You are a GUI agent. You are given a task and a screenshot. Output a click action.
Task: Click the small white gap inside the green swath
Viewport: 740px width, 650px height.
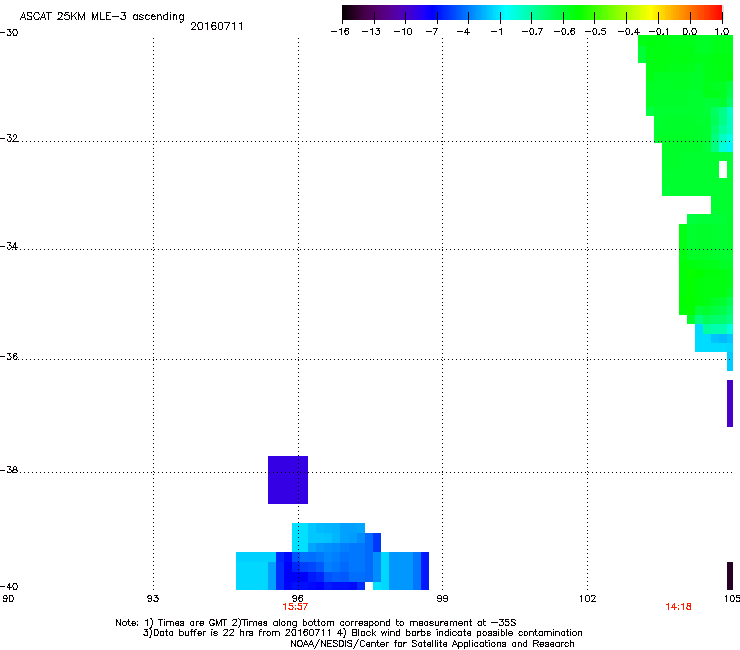pos(723,169)
